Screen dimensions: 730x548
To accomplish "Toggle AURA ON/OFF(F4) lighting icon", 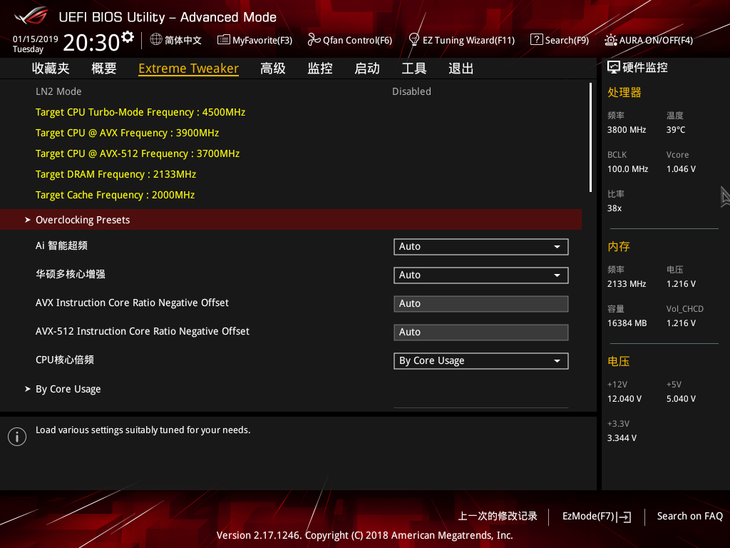I will pyautogui.click(x=611, y=40).
